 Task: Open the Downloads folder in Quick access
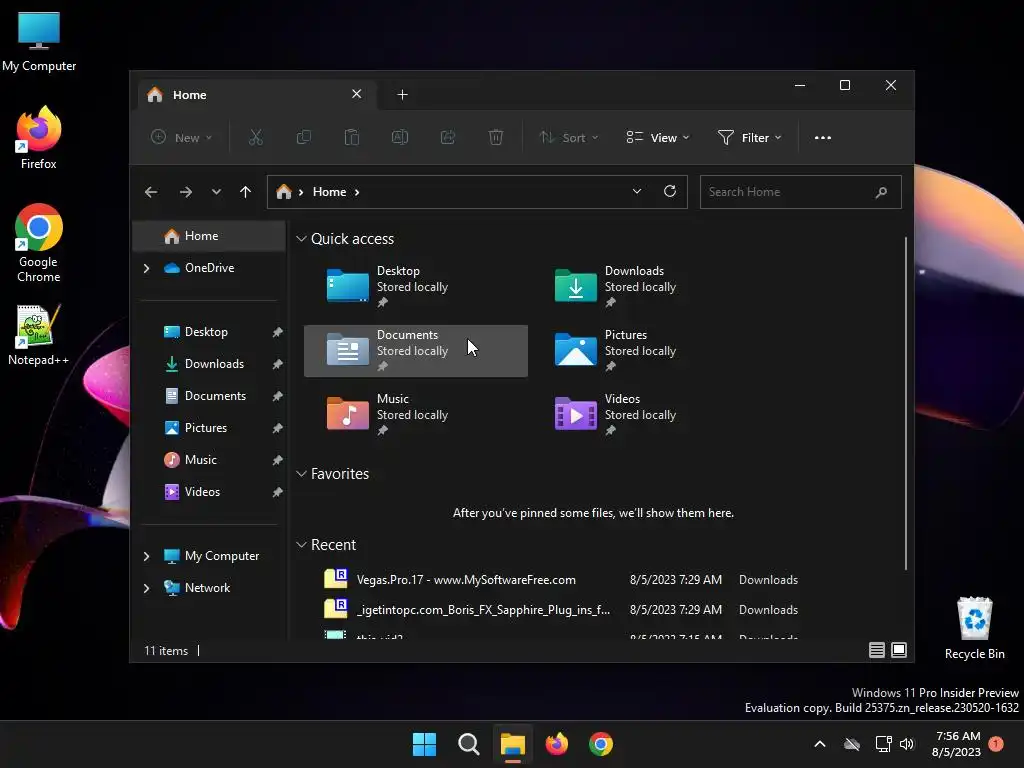pyautogui.click(x=644, y=287)
